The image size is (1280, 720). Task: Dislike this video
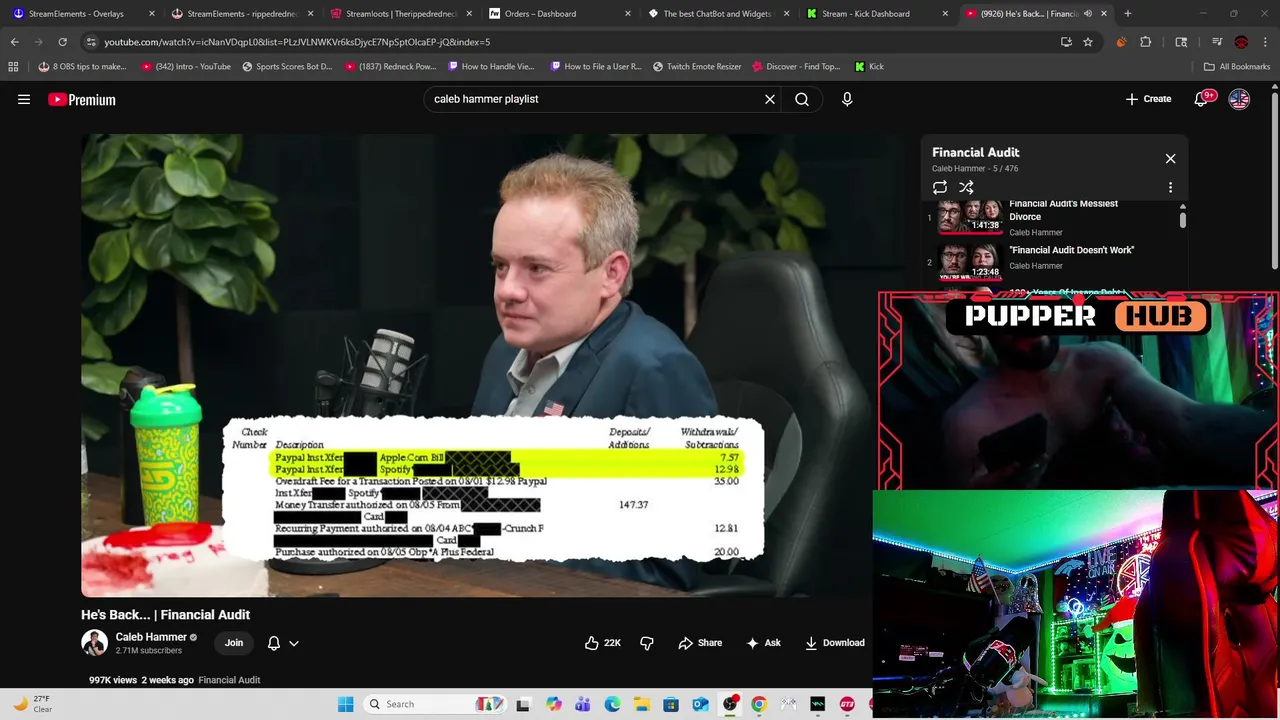click(x=647, y=643)
